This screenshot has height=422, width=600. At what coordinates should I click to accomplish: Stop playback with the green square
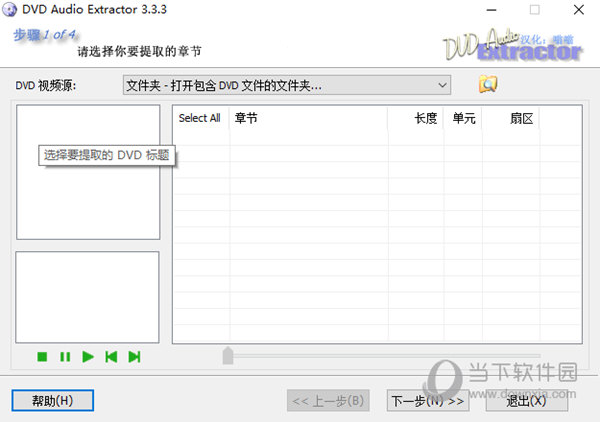coord(42,357)
